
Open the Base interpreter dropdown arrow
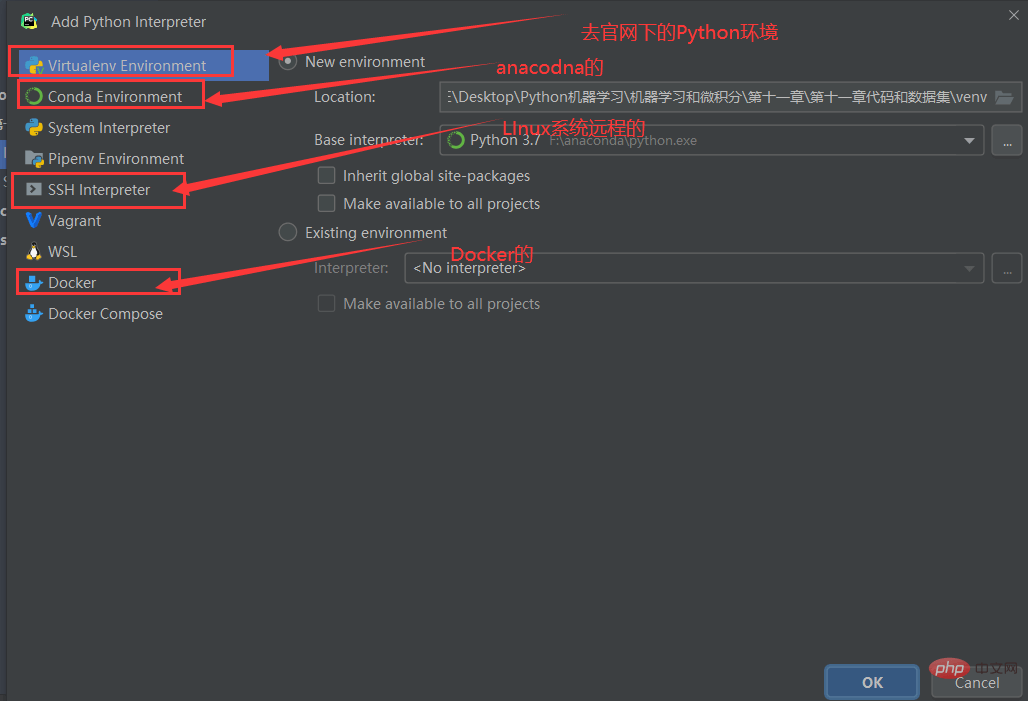tap(969, 140)
